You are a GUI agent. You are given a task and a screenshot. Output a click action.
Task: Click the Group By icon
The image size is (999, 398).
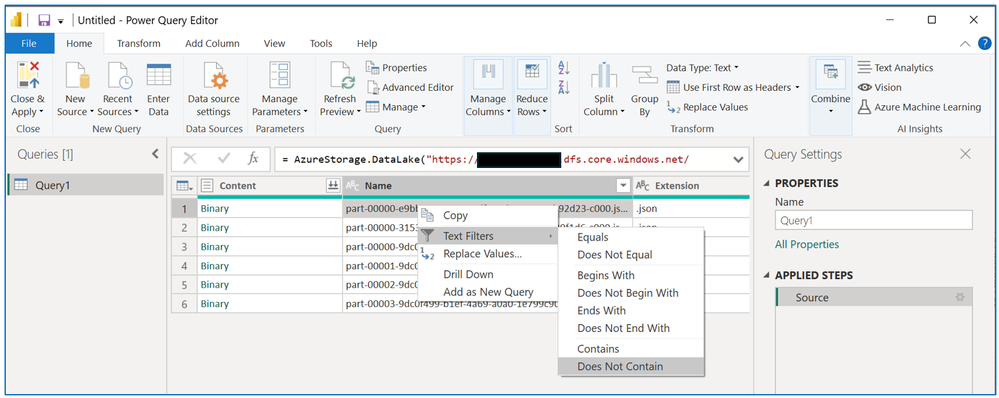click(644, 76)
